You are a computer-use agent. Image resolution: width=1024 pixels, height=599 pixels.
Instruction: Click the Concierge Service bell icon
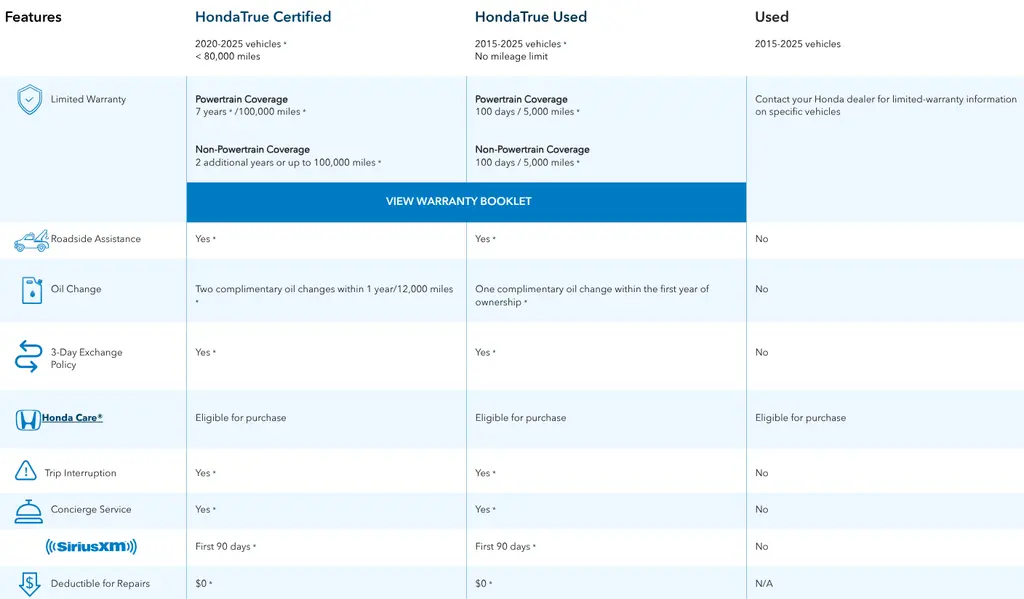point(28,511)
